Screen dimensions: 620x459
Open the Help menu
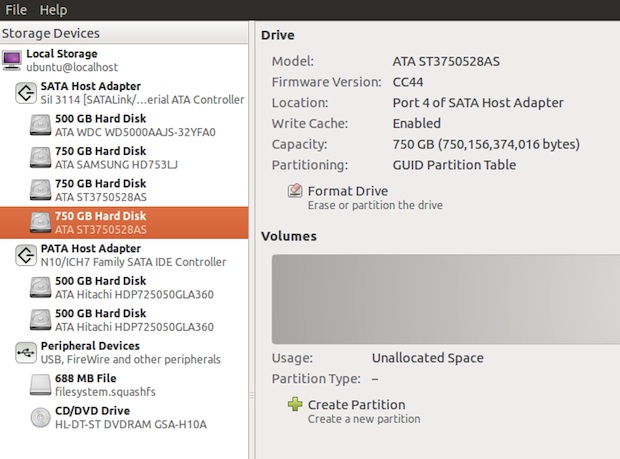53,10
